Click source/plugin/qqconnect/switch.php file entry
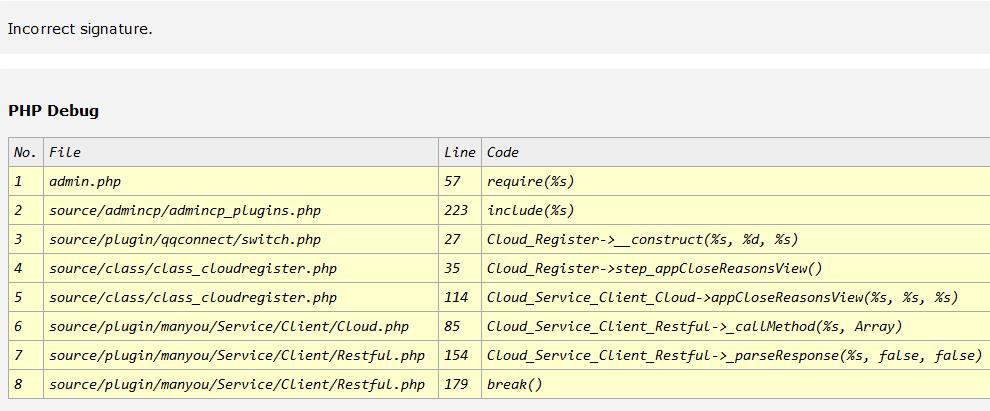Screen dimensions: 990x411 (185, 239)
